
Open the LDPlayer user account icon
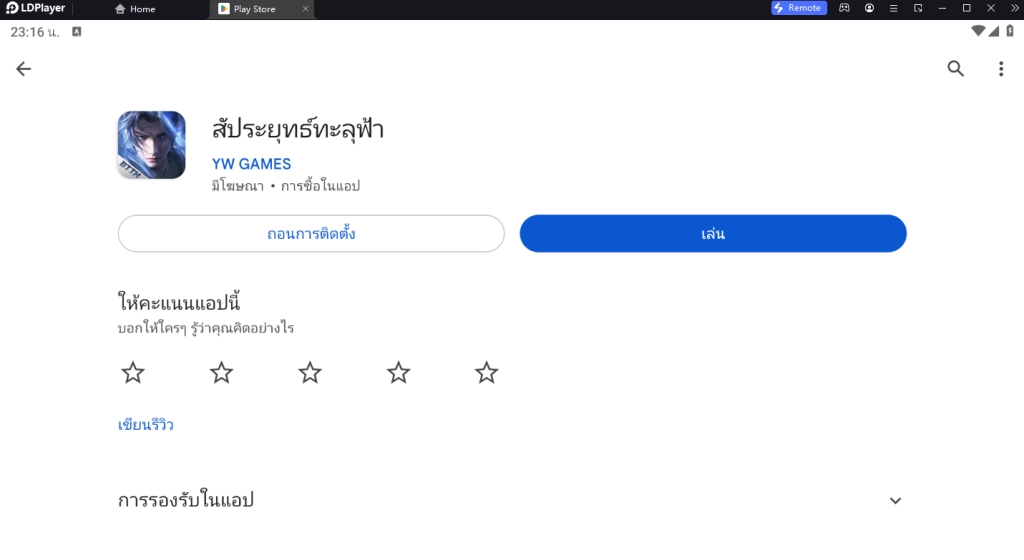(x=869, y=8)
